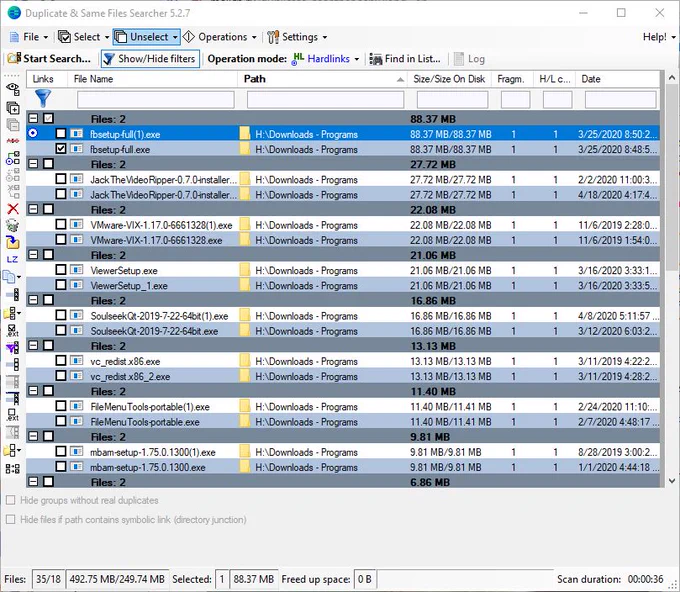Collapse the 21.06 MB file group
This screenshot has height=592, width=680.
[33, 255]
